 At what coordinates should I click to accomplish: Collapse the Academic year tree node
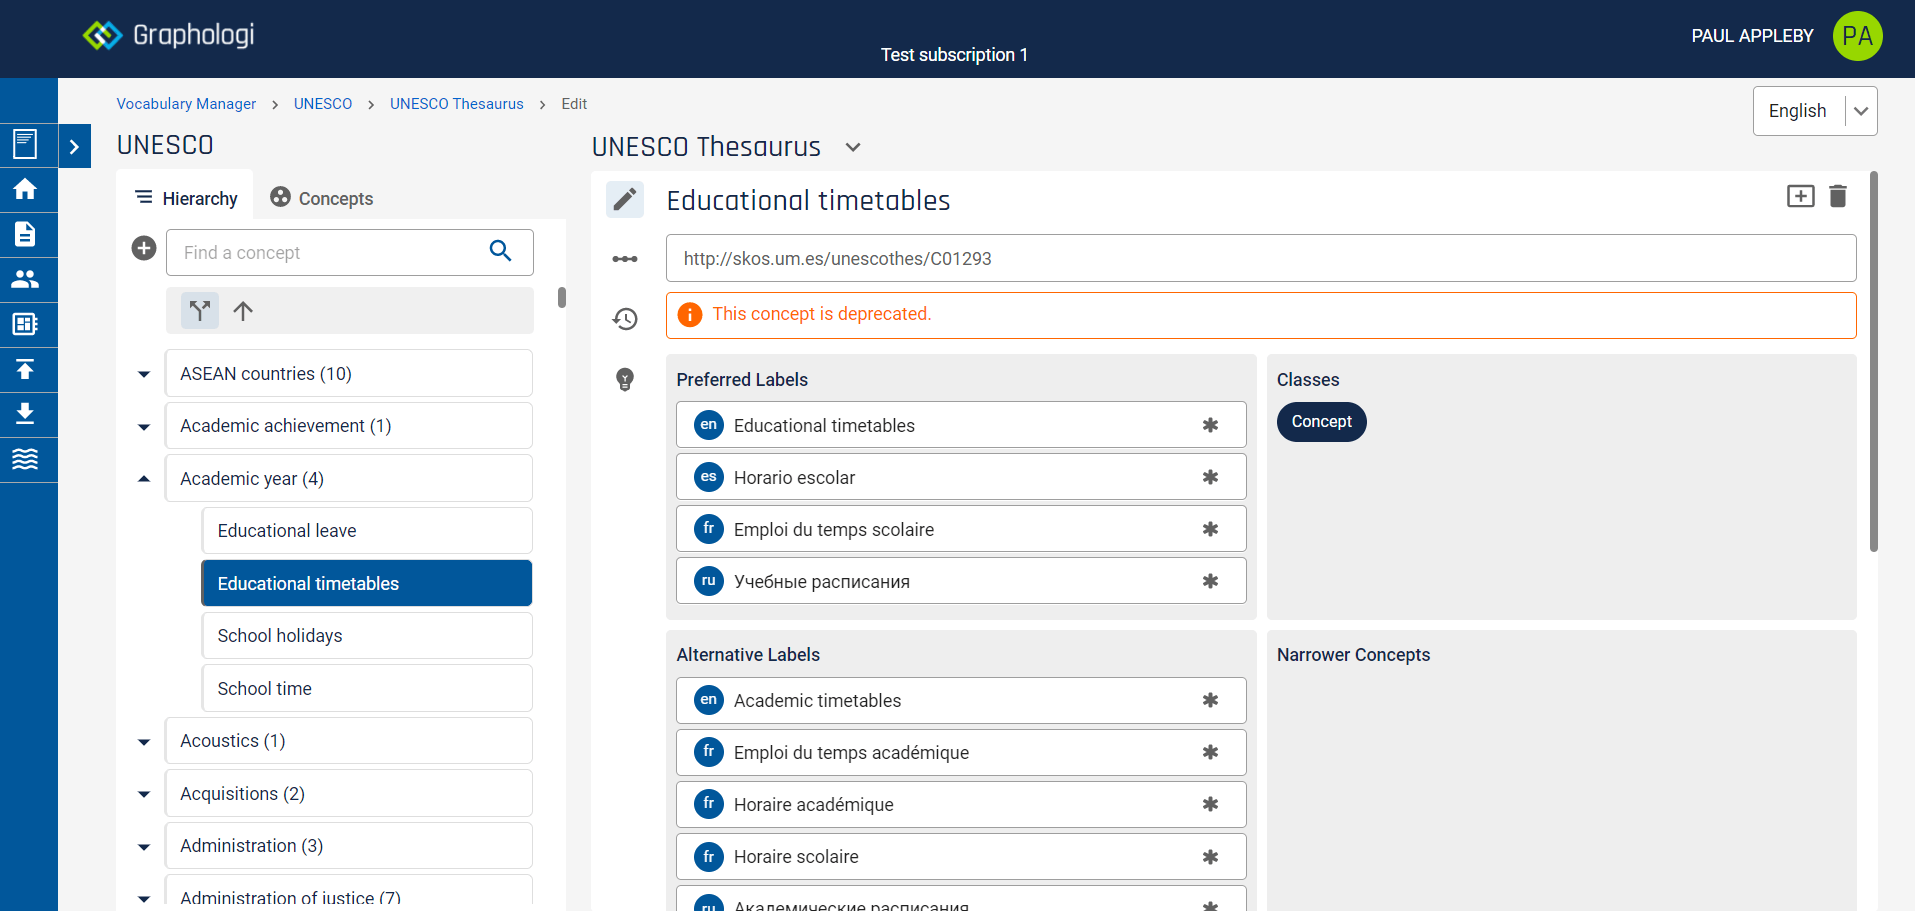click(144, 479)
